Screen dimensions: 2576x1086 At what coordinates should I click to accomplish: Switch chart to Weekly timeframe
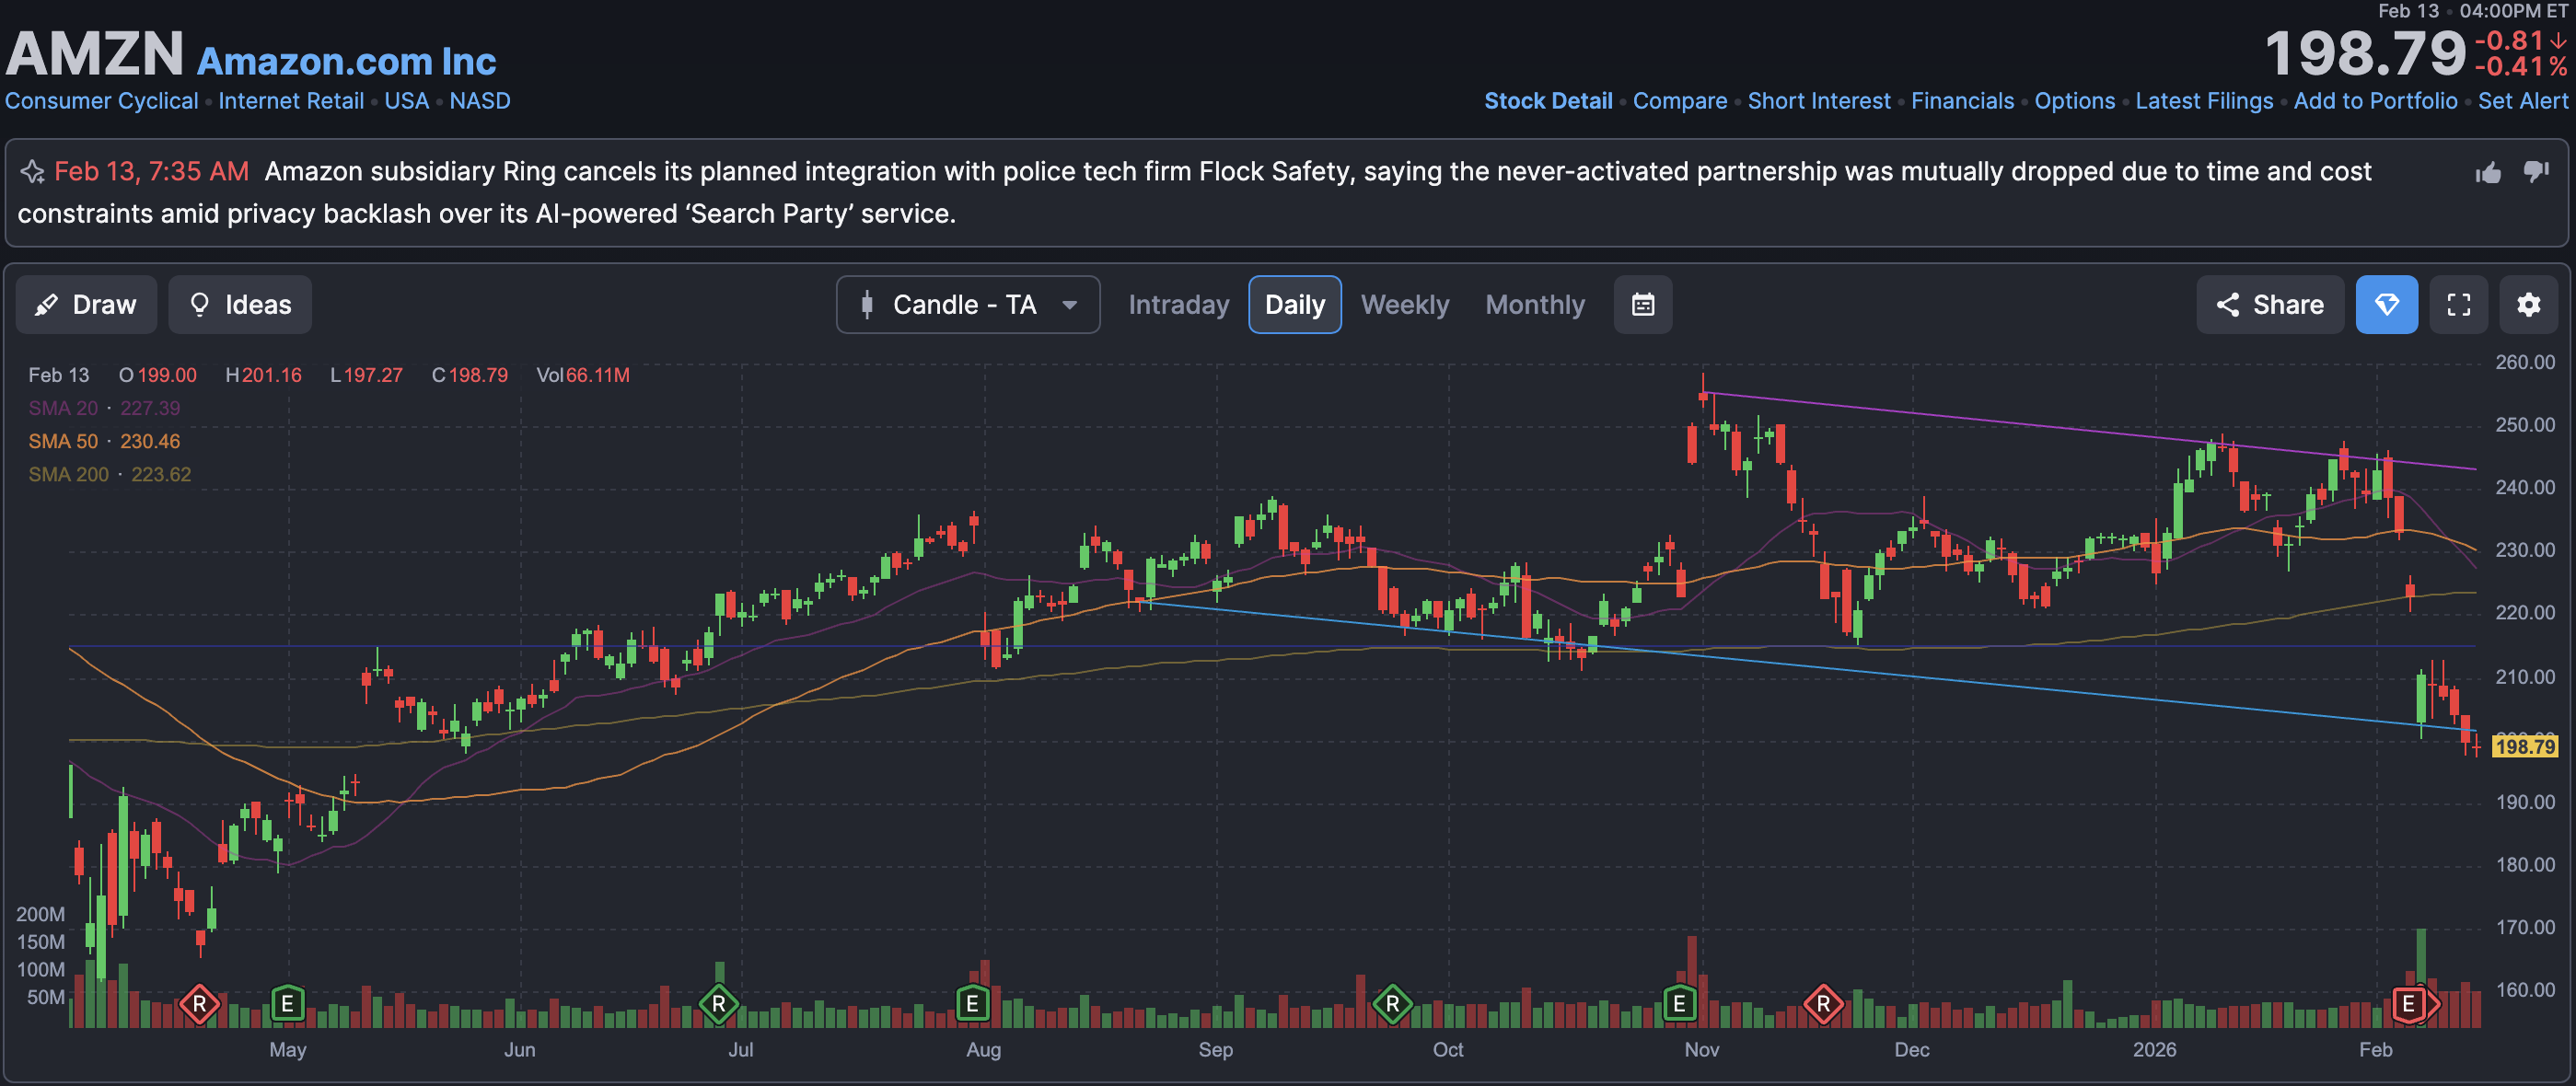(x=1404, y=305)
